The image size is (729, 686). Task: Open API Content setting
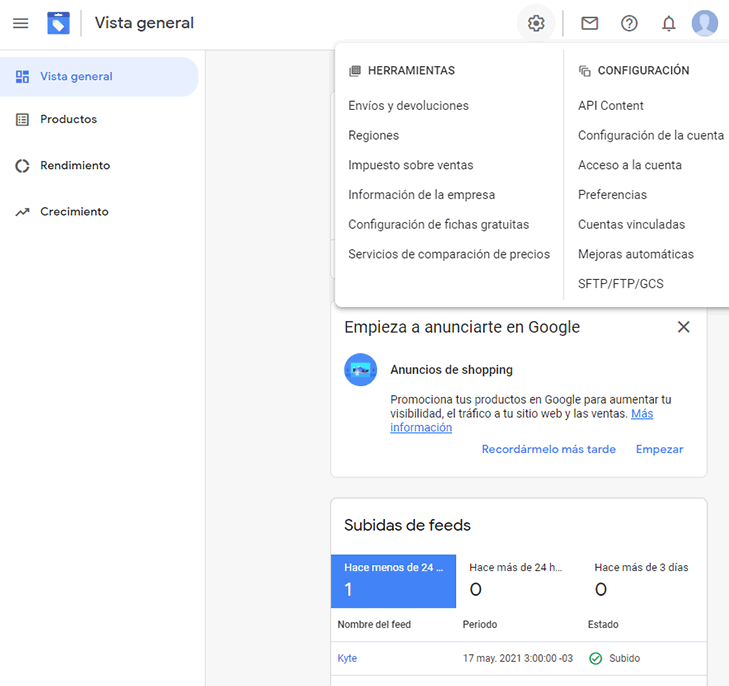pos(610,106)
